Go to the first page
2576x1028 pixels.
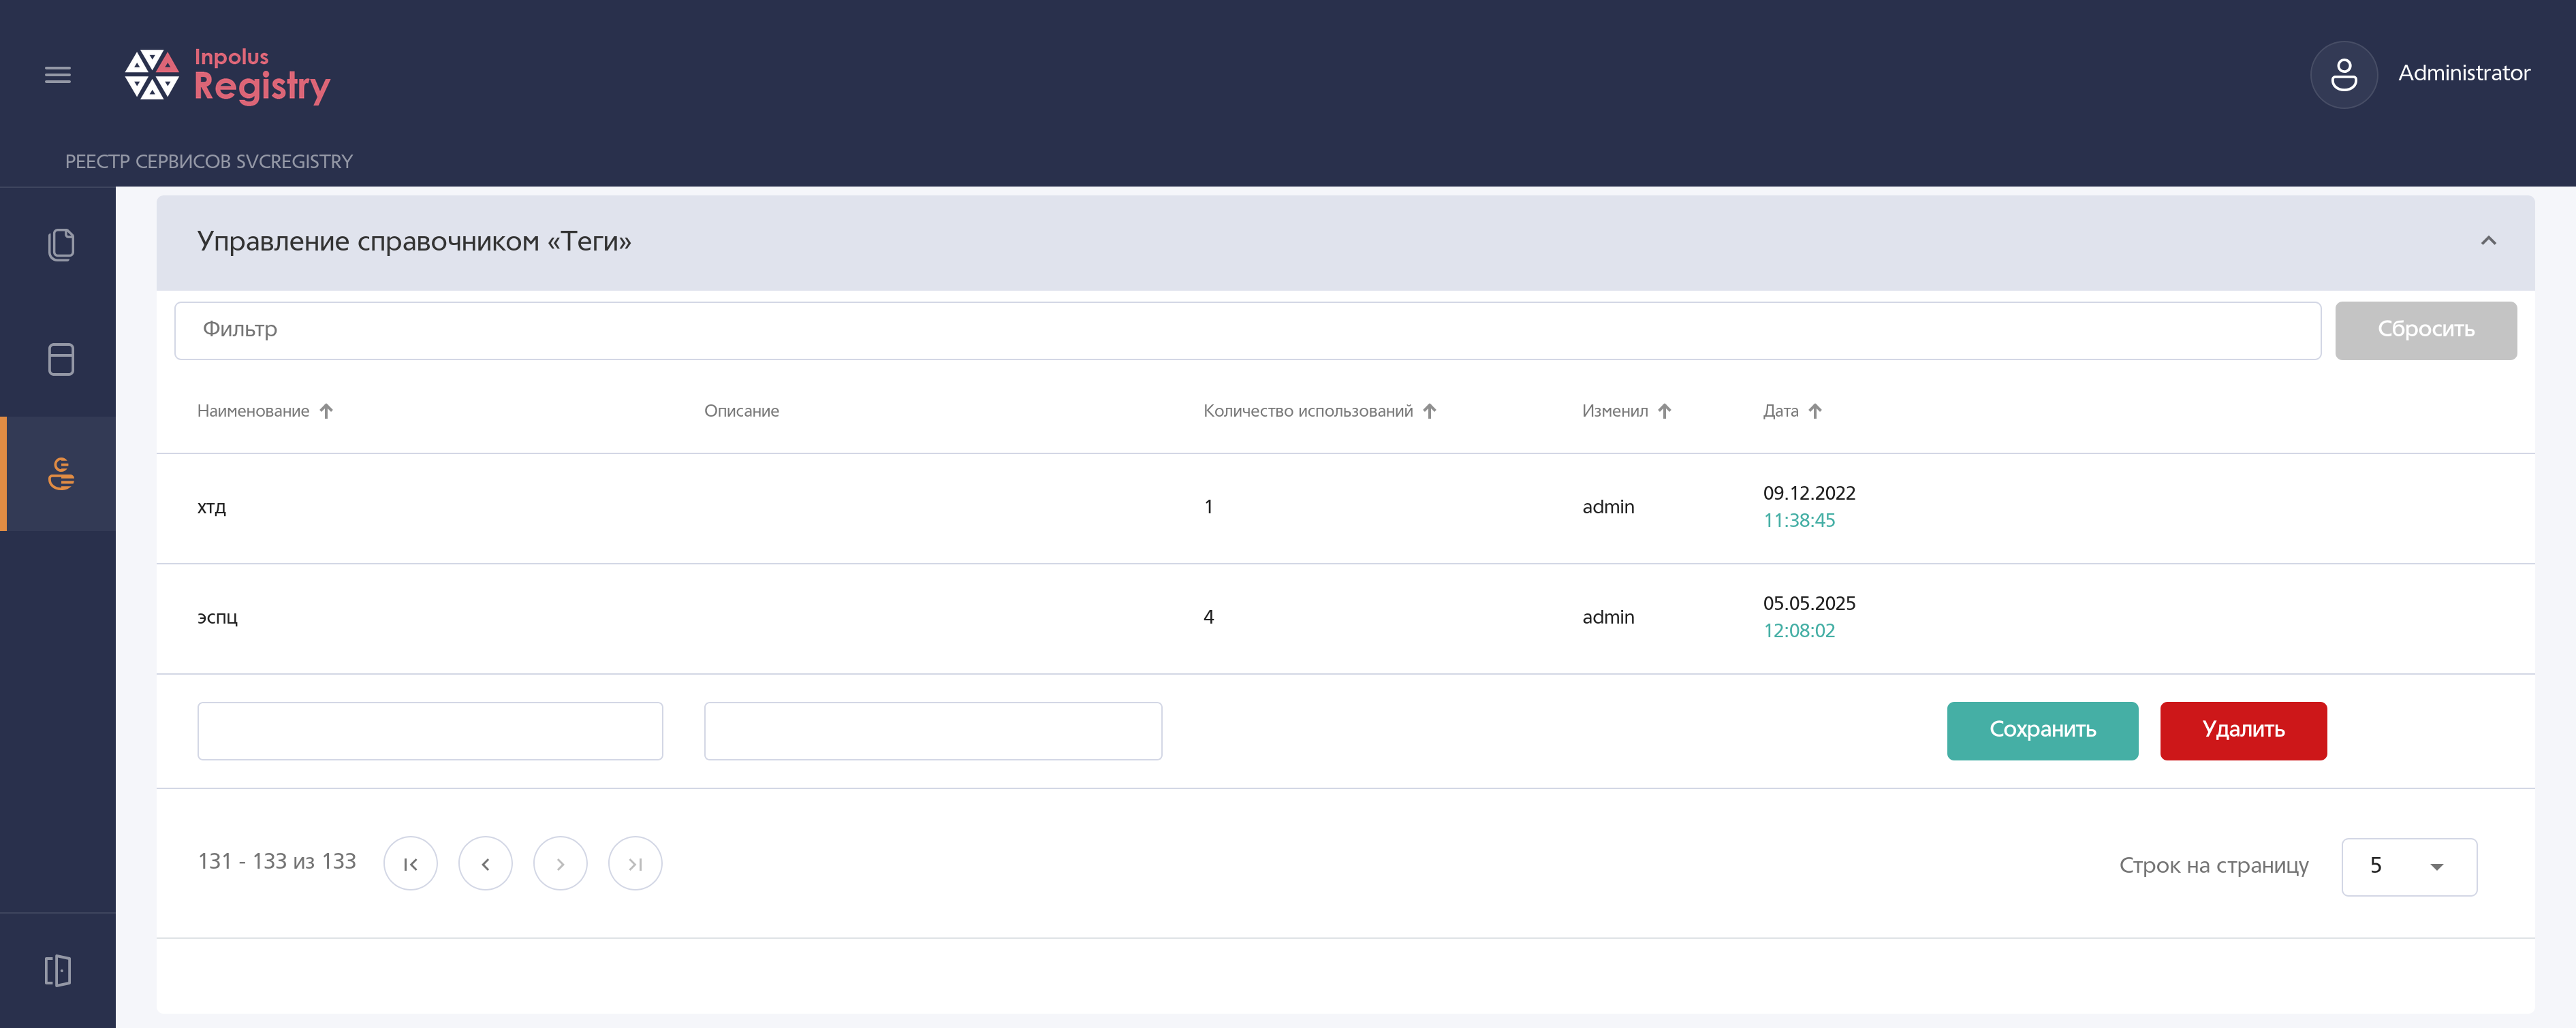click(410, 863)
